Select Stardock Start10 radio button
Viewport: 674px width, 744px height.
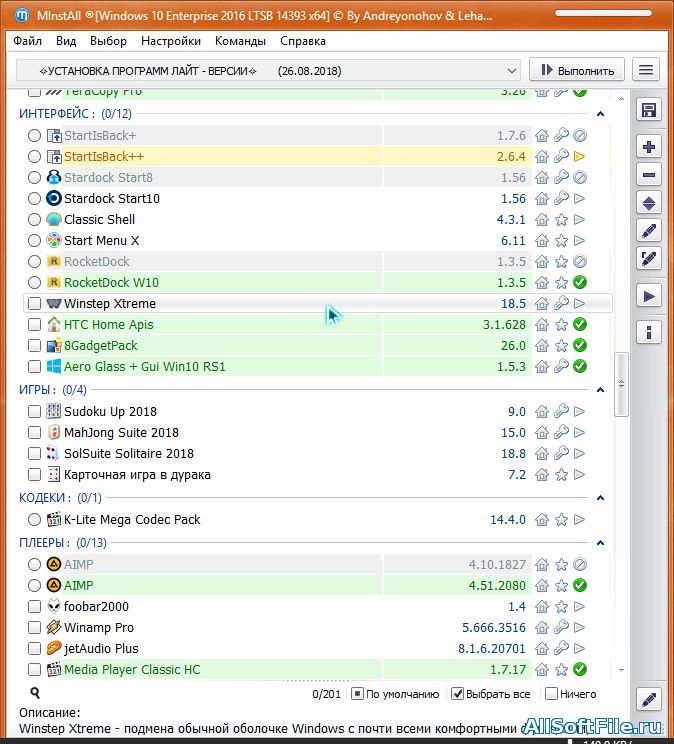coord(34,198)
